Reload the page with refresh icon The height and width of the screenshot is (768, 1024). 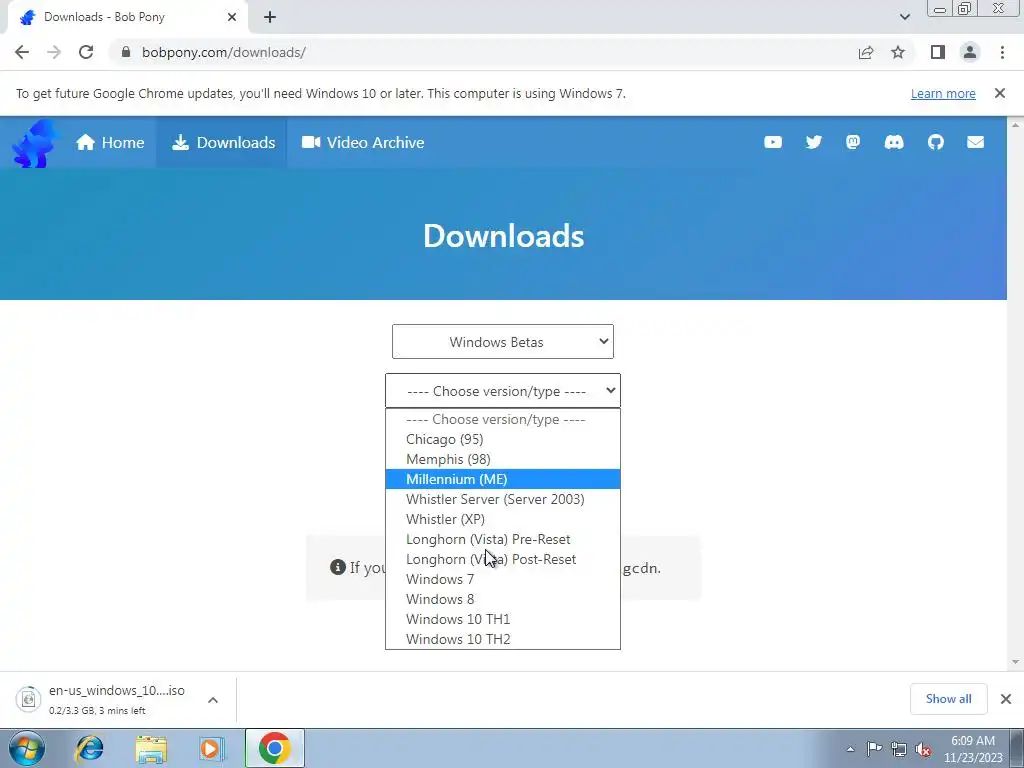[x=86, y=52]
